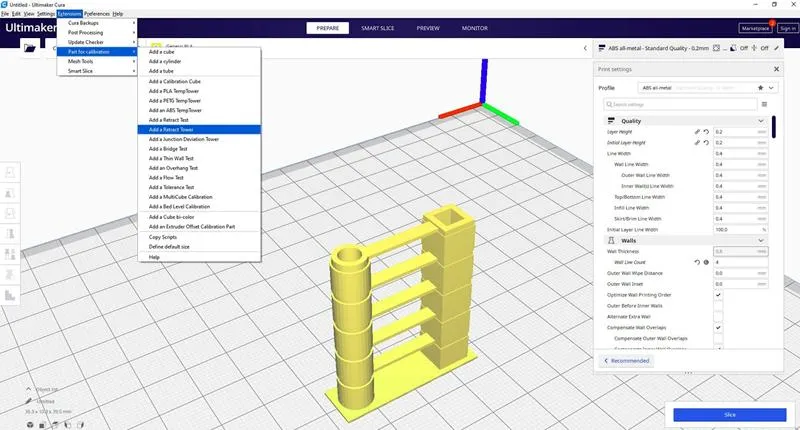This screenshot has width=800, height=430.
Task: Click the Search settings field
Action: [x=680, y=104]
